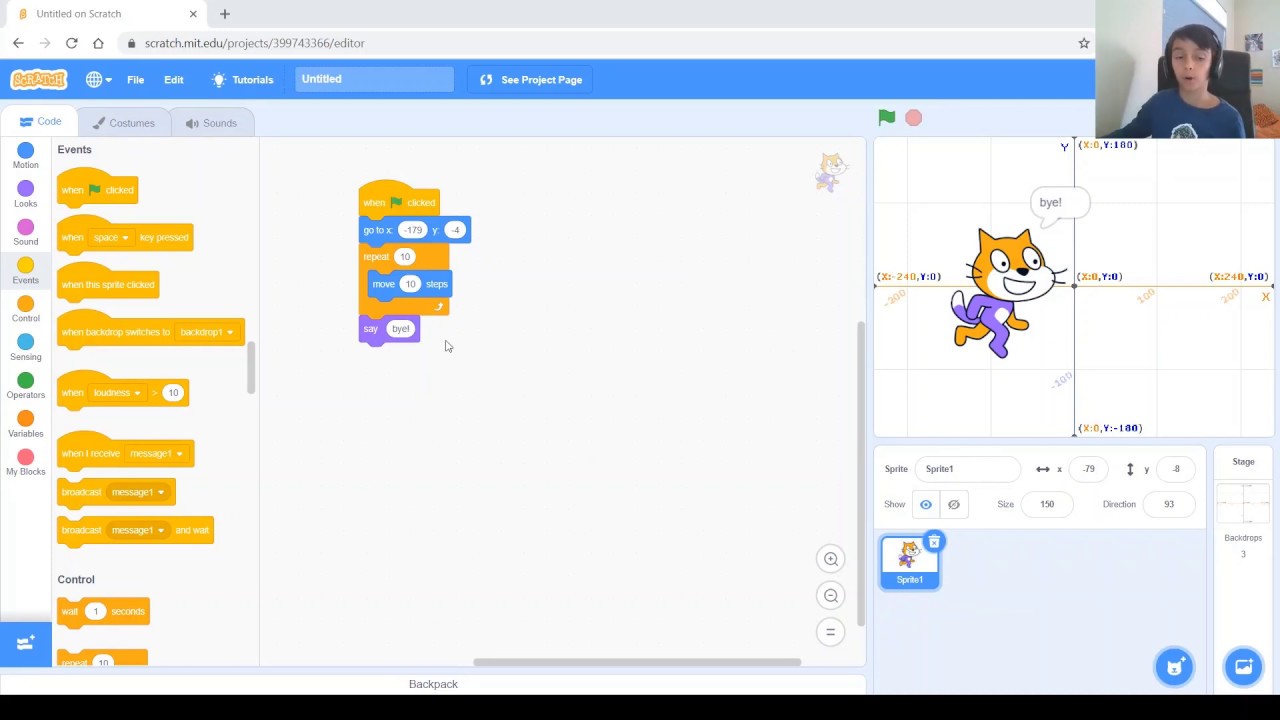Open the Backpack panel
Viewport: 1280px width, 720px height.
433,684
